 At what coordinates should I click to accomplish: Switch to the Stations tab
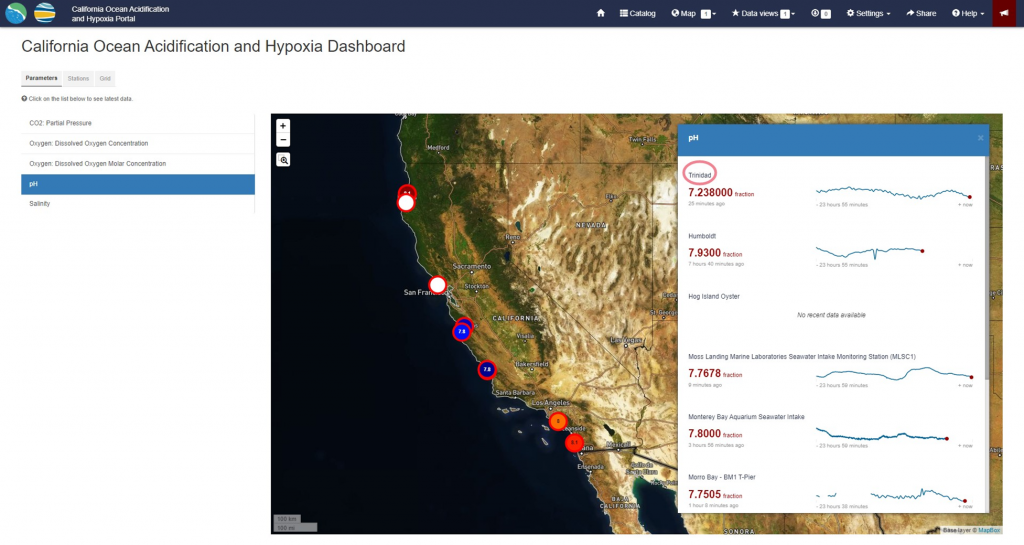[78, 78]
